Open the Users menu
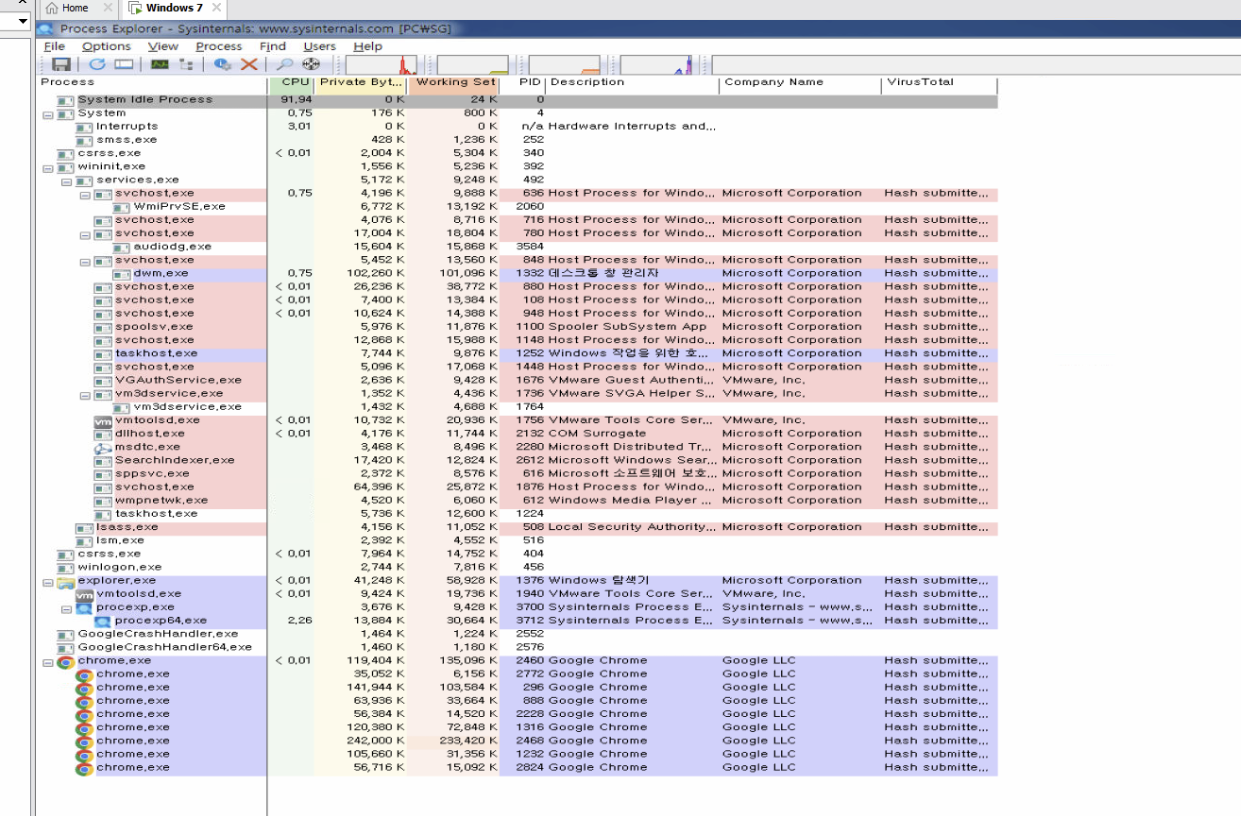Image resolution: width=1241 pixels, height=816 pixels. pyautogui.click(x=320, y=46)
